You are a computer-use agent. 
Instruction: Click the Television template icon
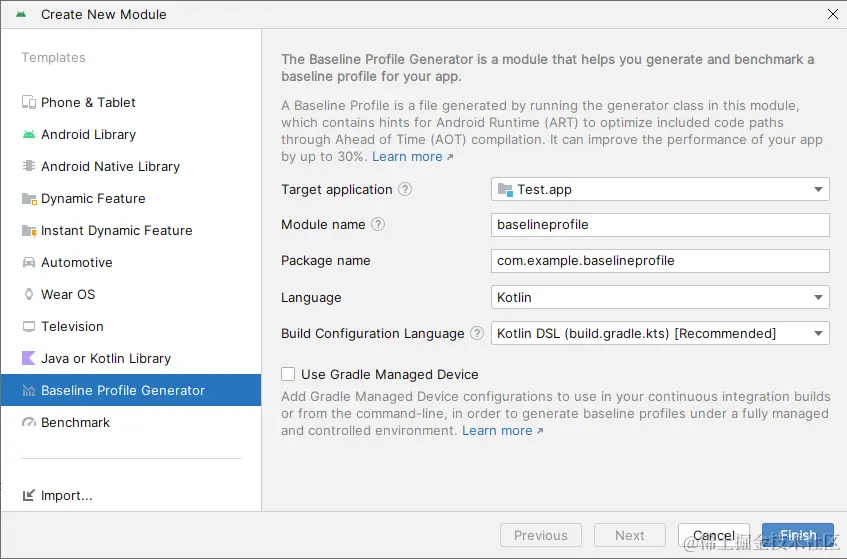pos(29,326)
